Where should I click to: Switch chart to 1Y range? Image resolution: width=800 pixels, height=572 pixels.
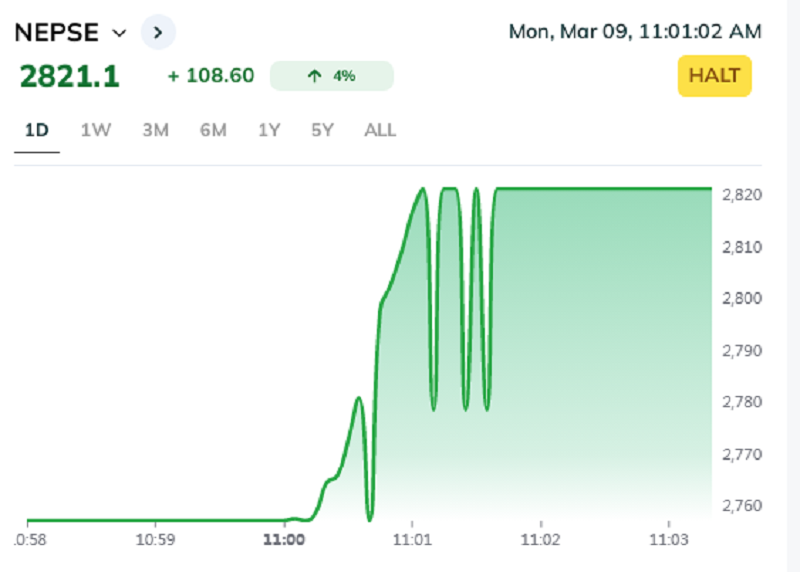click(x=269, y=130)
